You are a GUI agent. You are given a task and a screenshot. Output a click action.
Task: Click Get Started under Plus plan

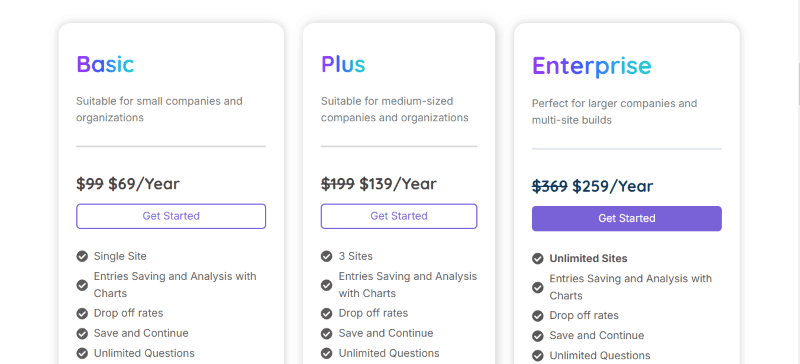[399, 216]
